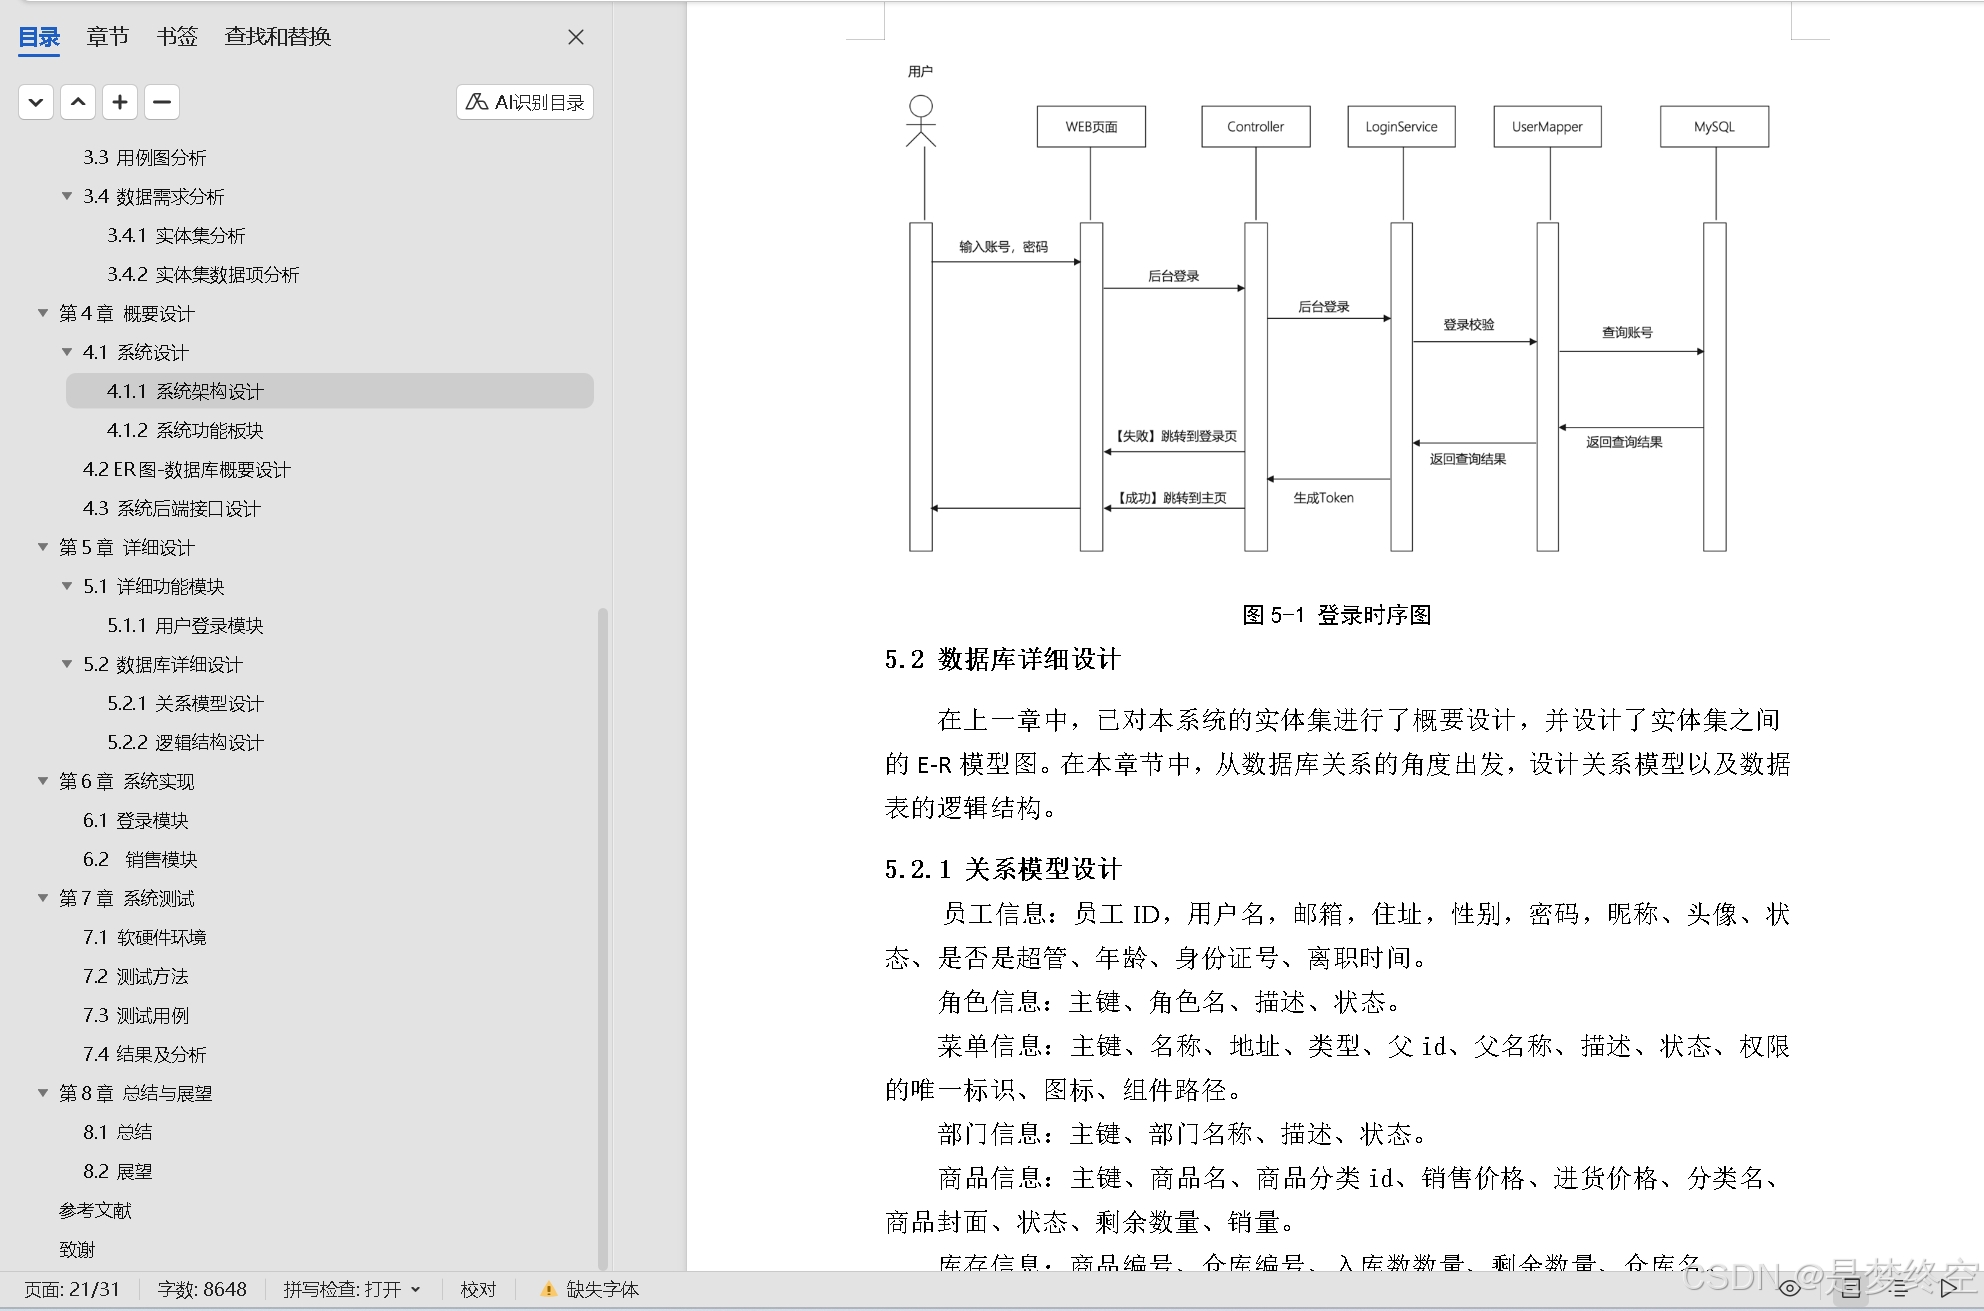1984x1311 pixels.
Task: Click the eye protection mode icon
Action: (1790, 1288)
